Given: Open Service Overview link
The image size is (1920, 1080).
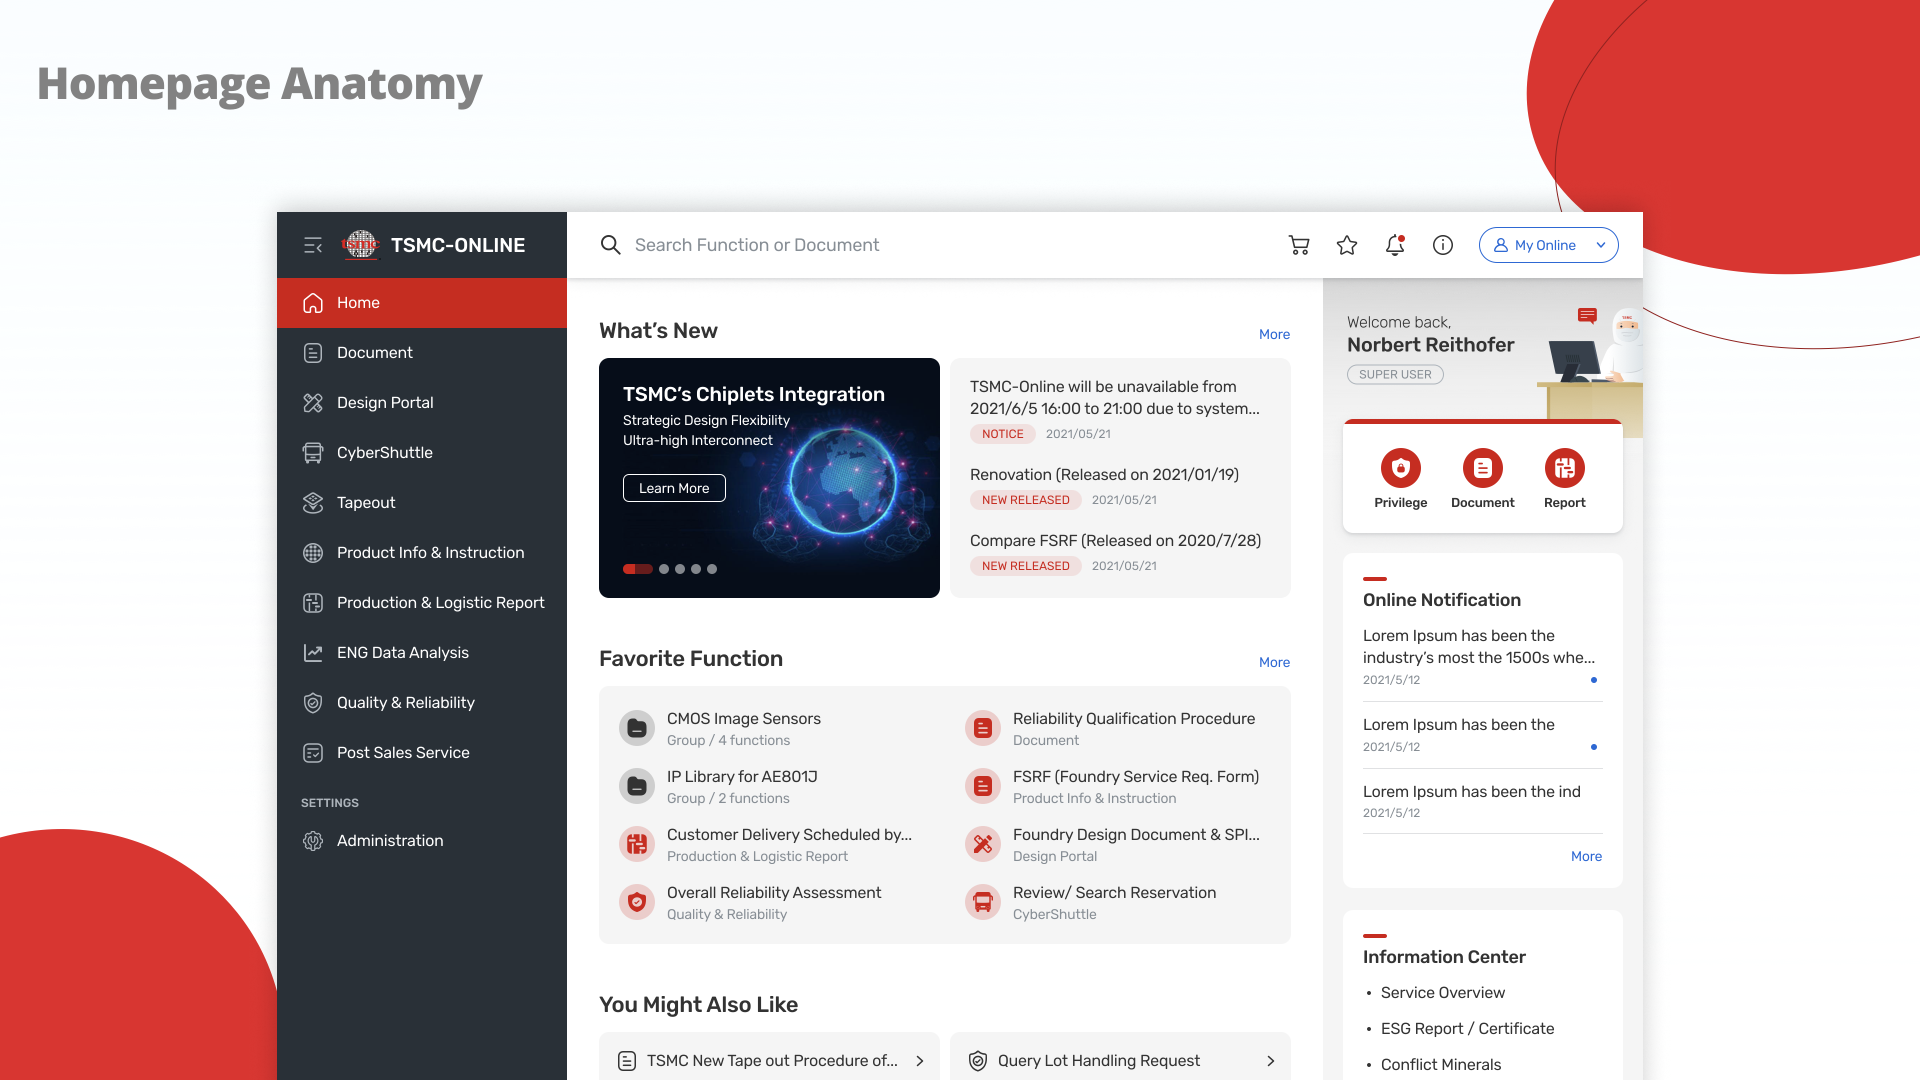Looking at the screenshot, I should click(x=1442, y=993).
